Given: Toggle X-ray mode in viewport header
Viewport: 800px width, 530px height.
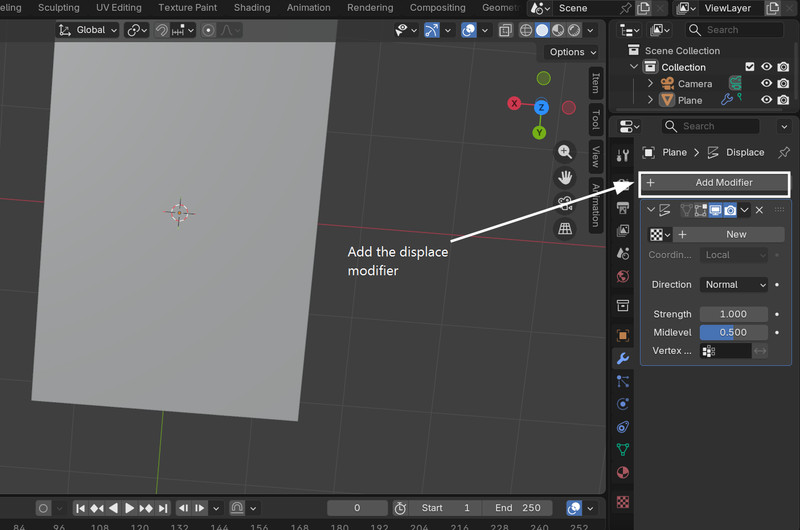Looking at the screenshot, I should (x=505, y=31).
